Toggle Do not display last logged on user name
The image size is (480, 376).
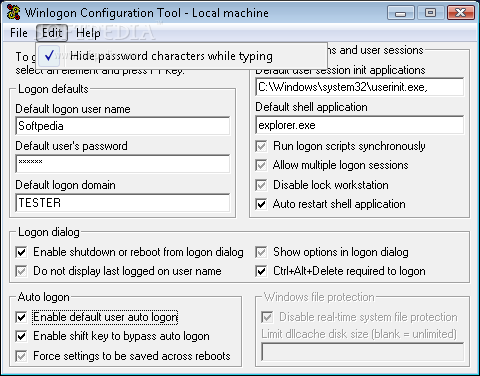pyautogui.click(x=21, y=271)
